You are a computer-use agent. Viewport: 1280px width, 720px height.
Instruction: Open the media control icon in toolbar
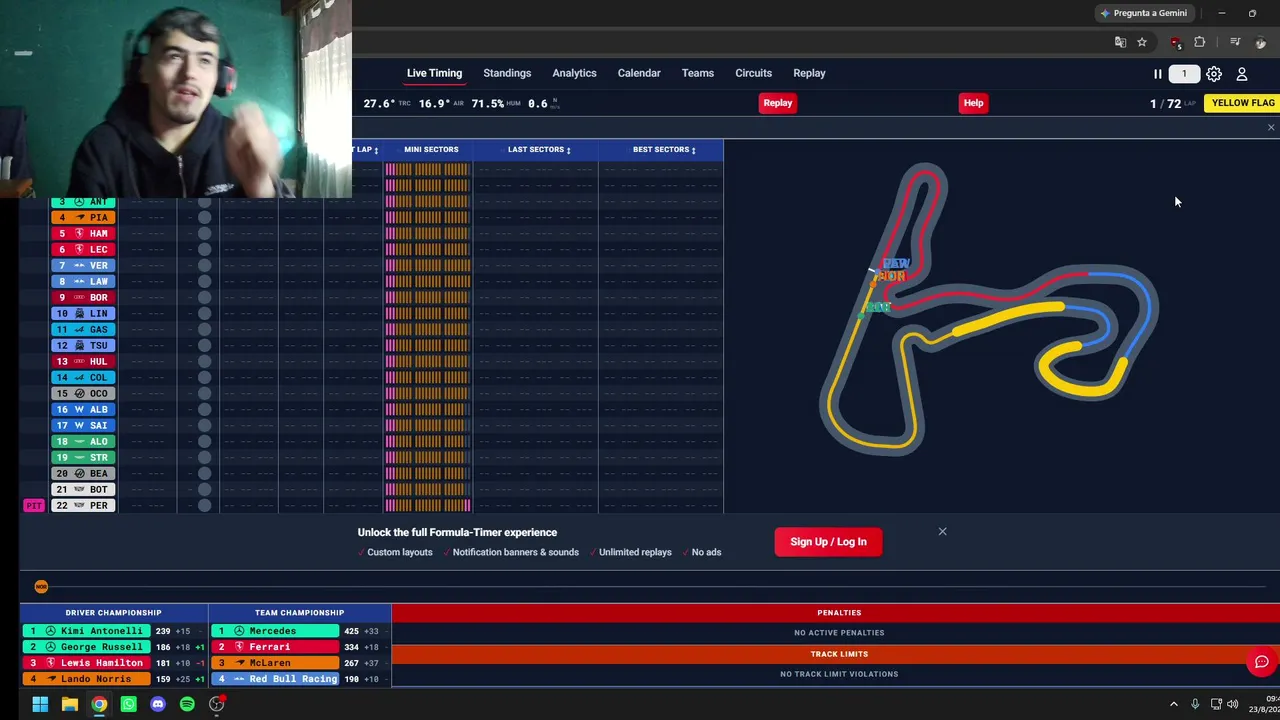click(1235, 42)
